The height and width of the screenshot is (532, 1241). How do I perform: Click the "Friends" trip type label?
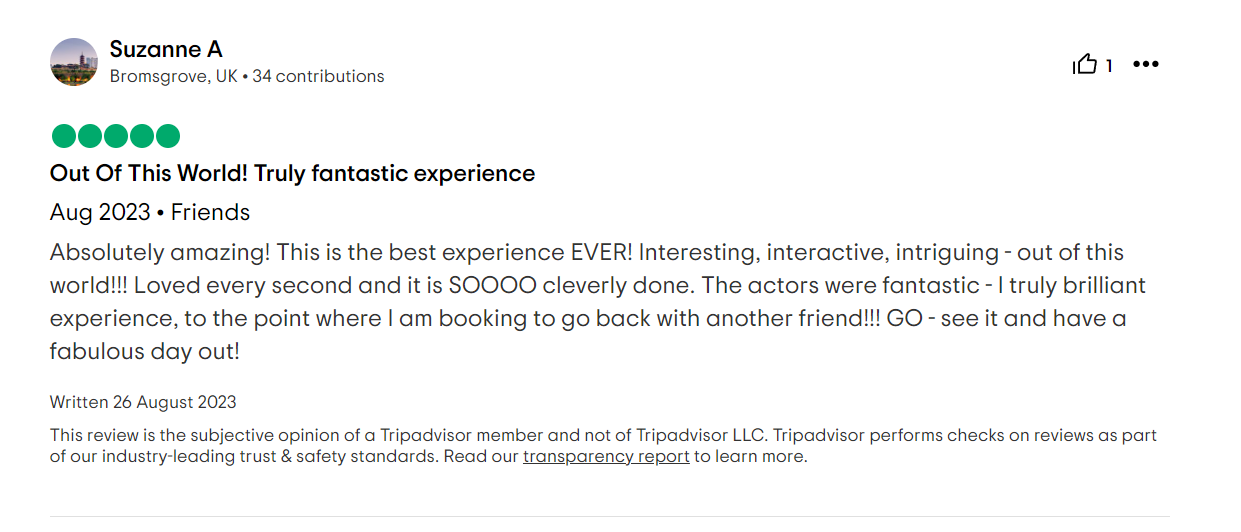coord(210,212)
